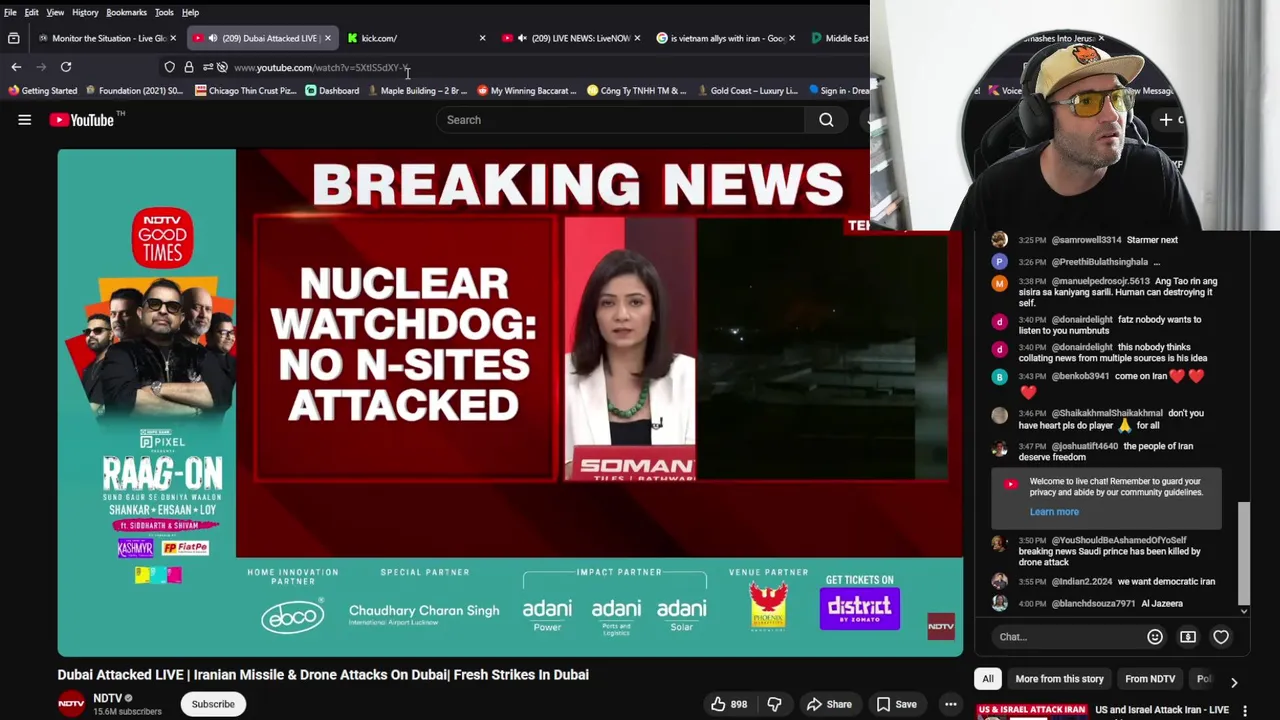Image resolution: width=1280 pixels, height=720 pixels.
Task: Open NDTV channel avatar below video
Action: (x=71, y=704)
